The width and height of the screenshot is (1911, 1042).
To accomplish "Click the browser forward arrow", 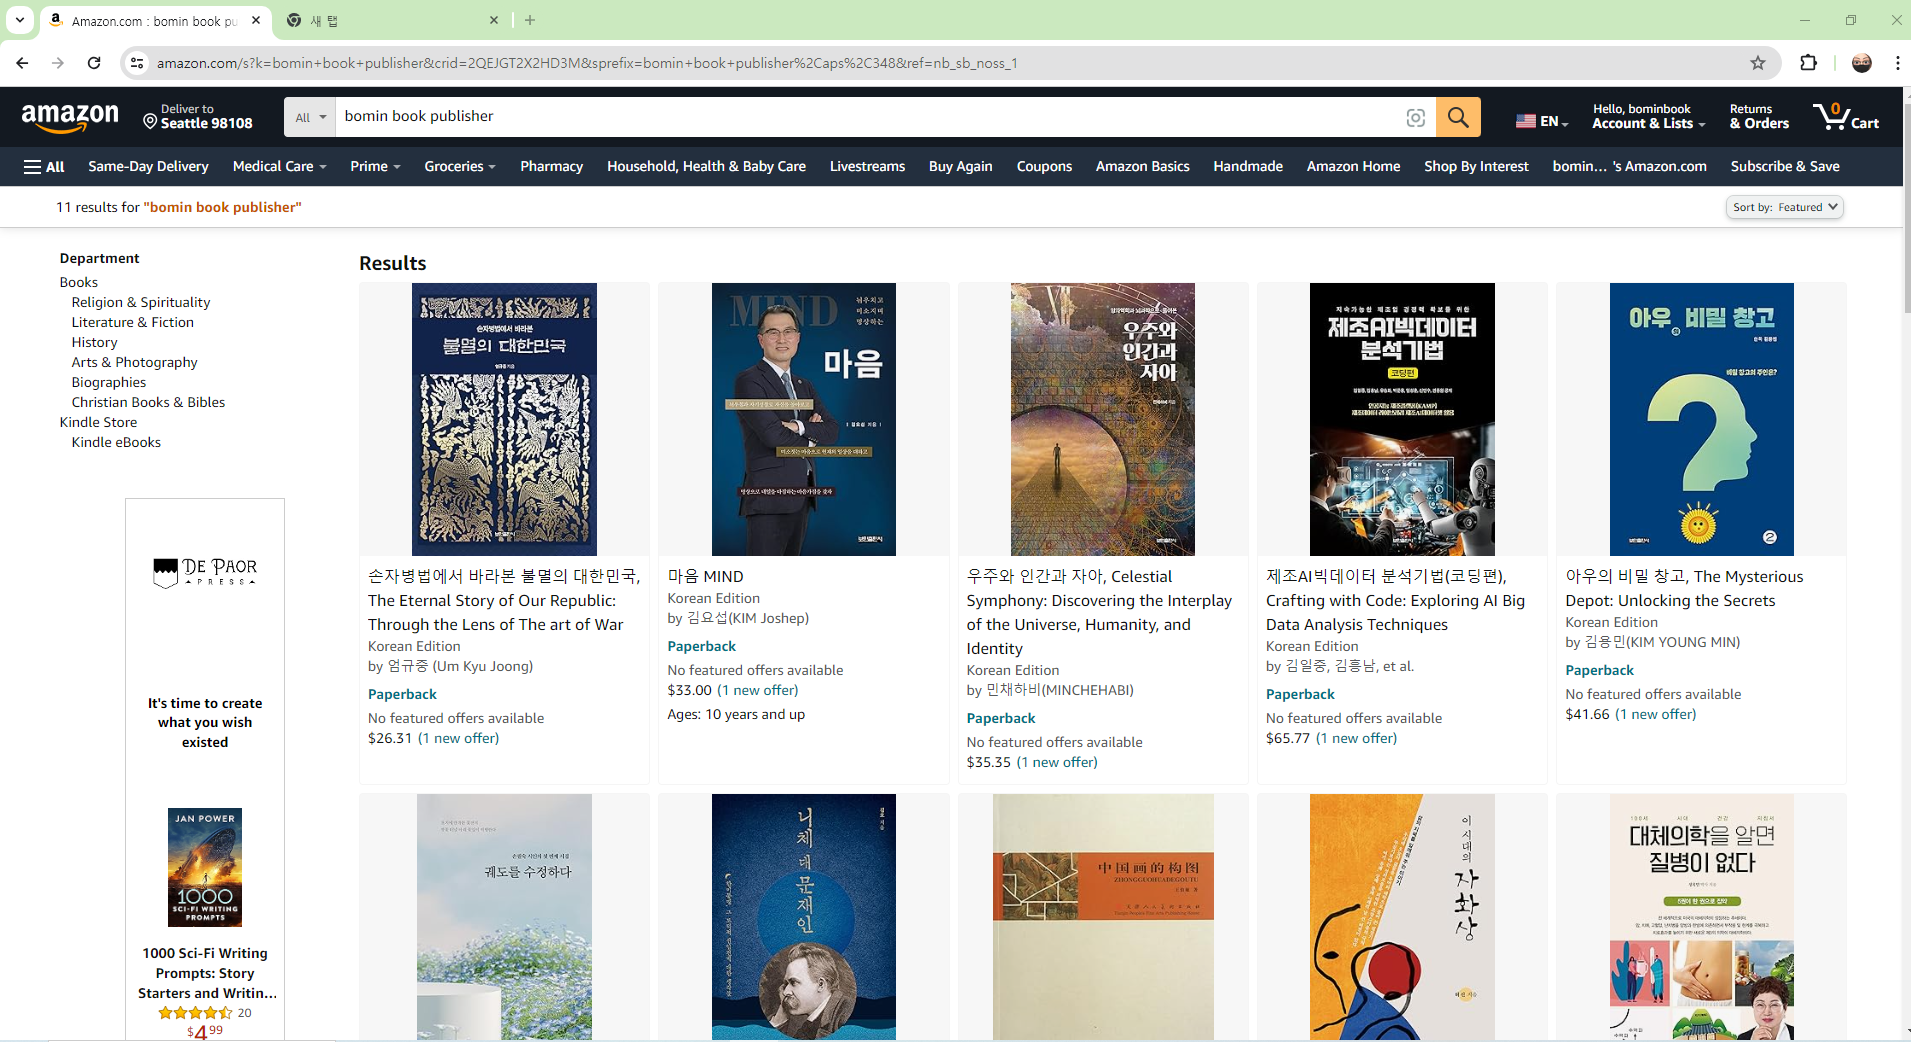I will tap(58, 63).
